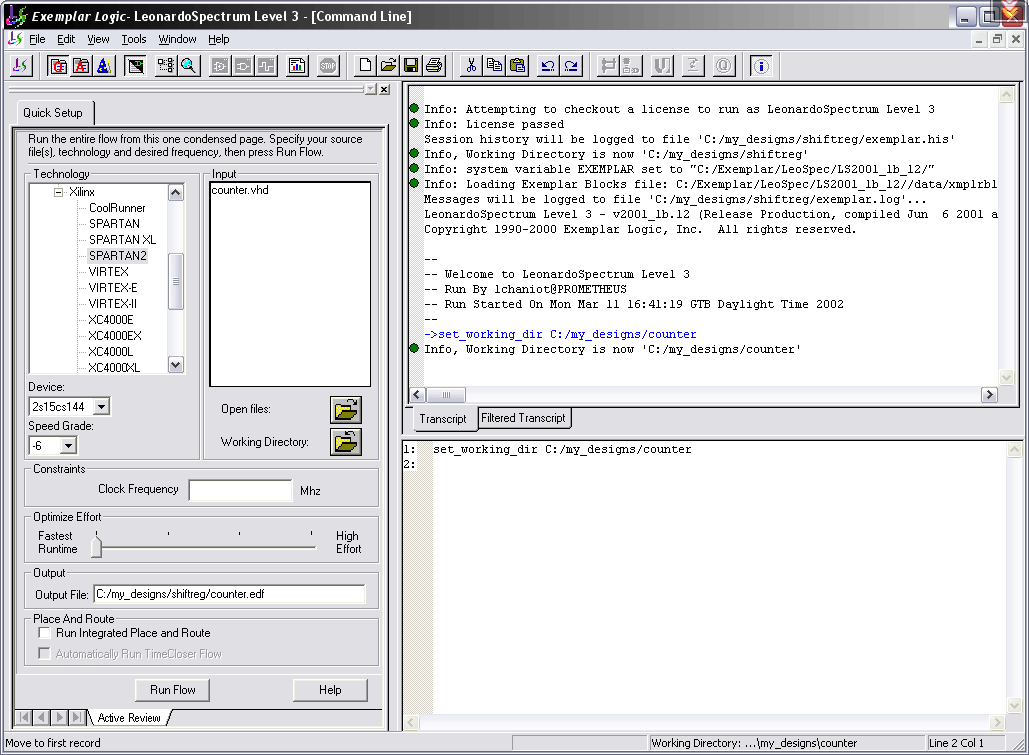Click the first record navigation arrow
The width and height of the screenshot is (1029, 755).
(24, 718)
